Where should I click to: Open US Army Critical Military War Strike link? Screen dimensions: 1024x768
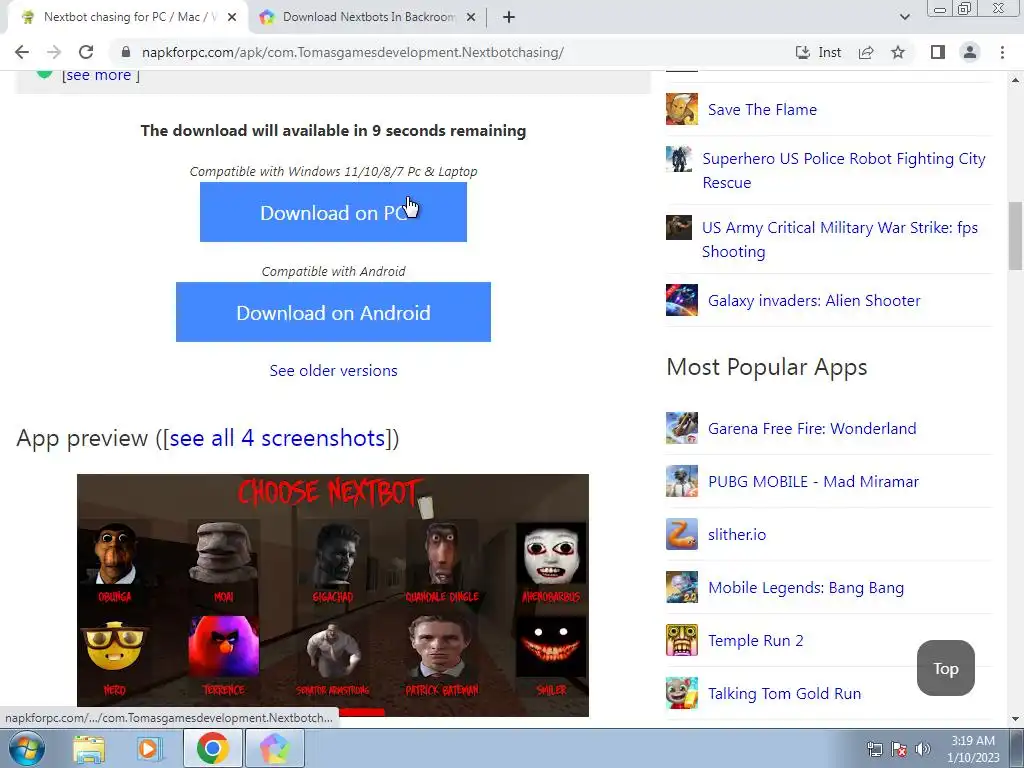coord(840,240)
